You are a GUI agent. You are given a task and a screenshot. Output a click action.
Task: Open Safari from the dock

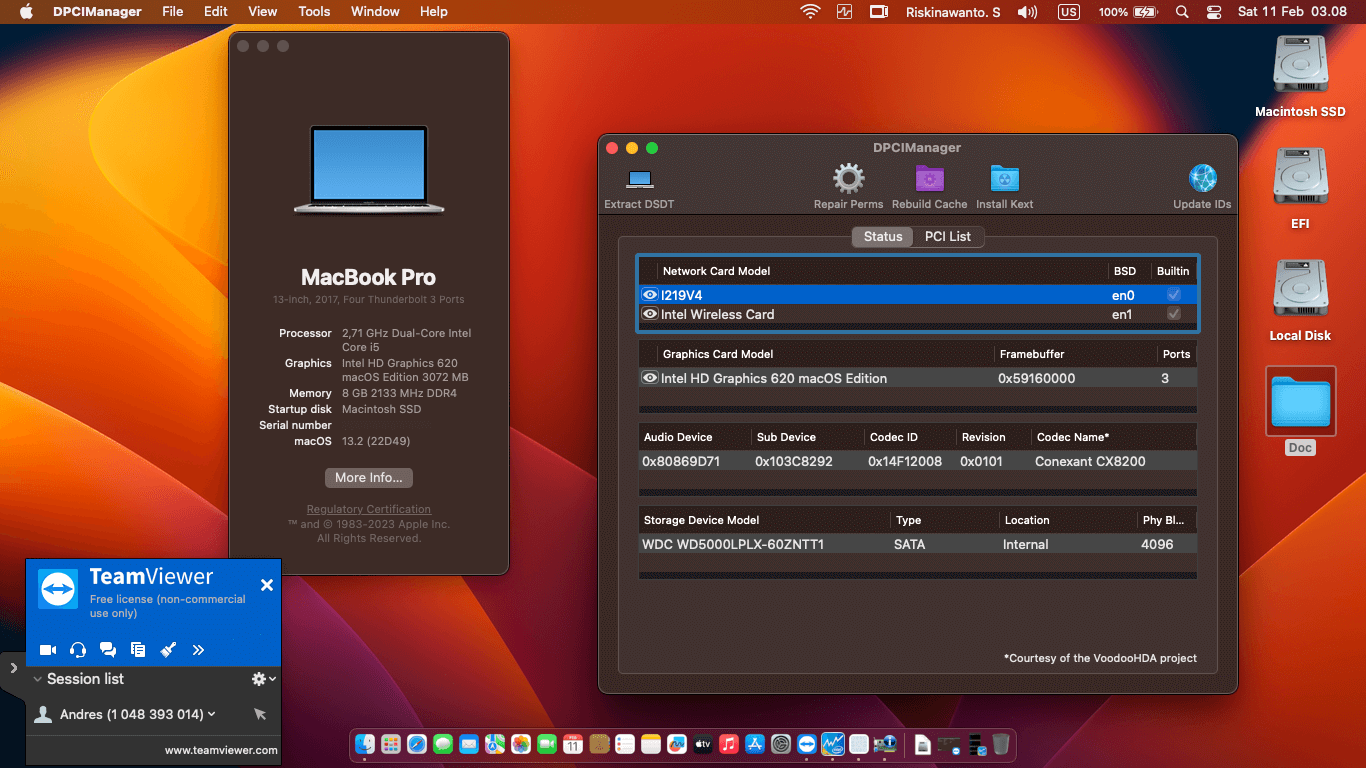point(417,744)
